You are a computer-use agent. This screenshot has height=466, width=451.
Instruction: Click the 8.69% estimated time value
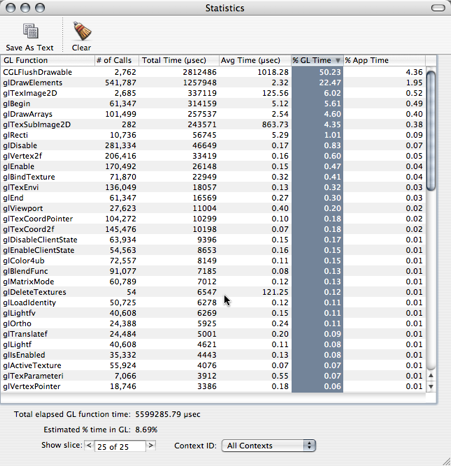[x=146, y=430]
